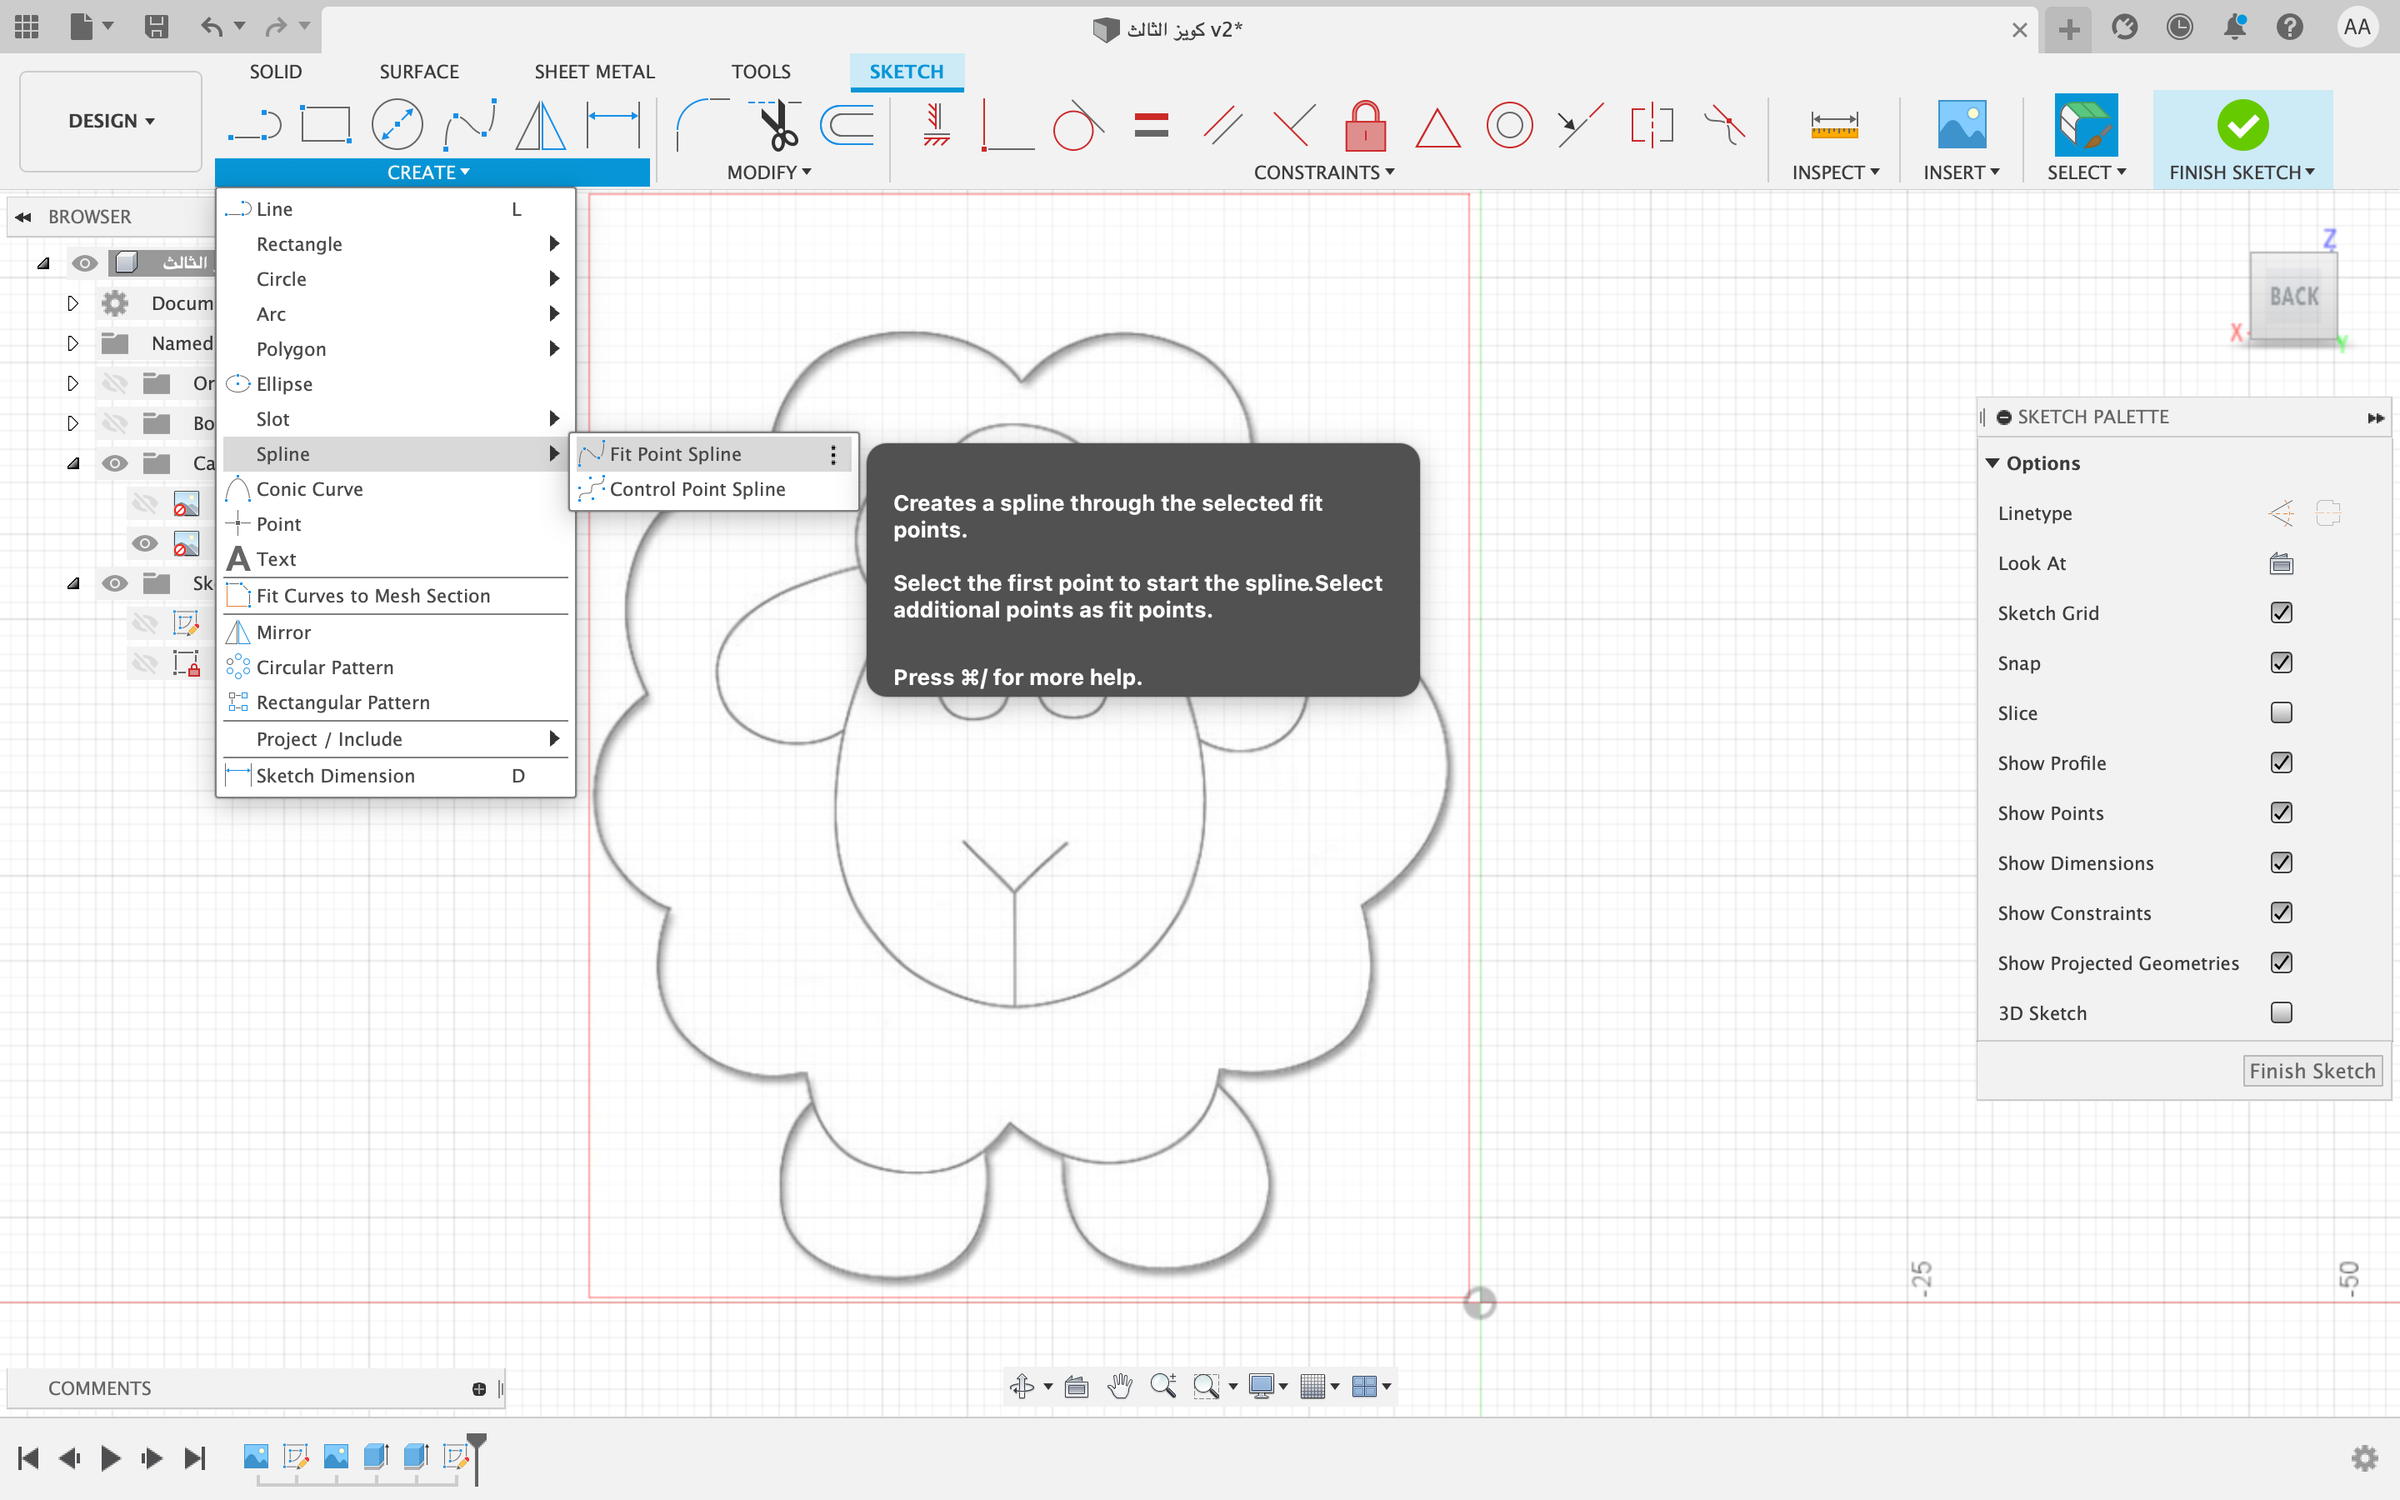2400x1500 pixels.
Task: Apply the Collinear constraint icon
Action: [1580, 125]
